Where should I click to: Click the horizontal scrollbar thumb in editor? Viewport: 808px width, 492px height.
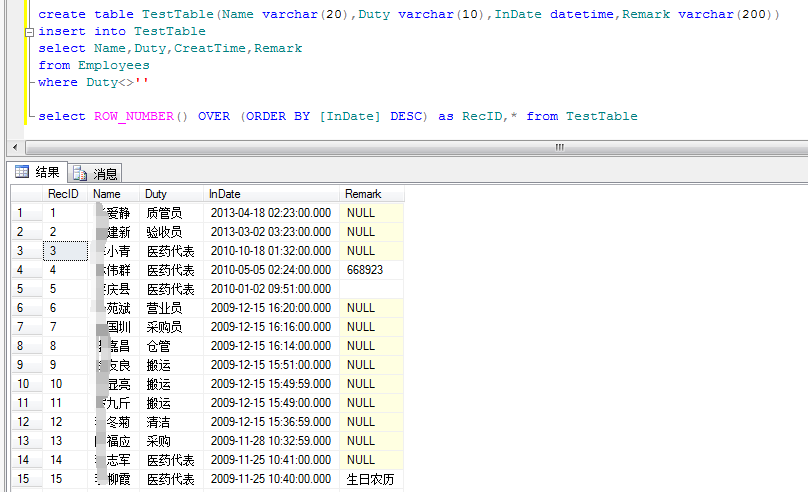pos(559,147)
